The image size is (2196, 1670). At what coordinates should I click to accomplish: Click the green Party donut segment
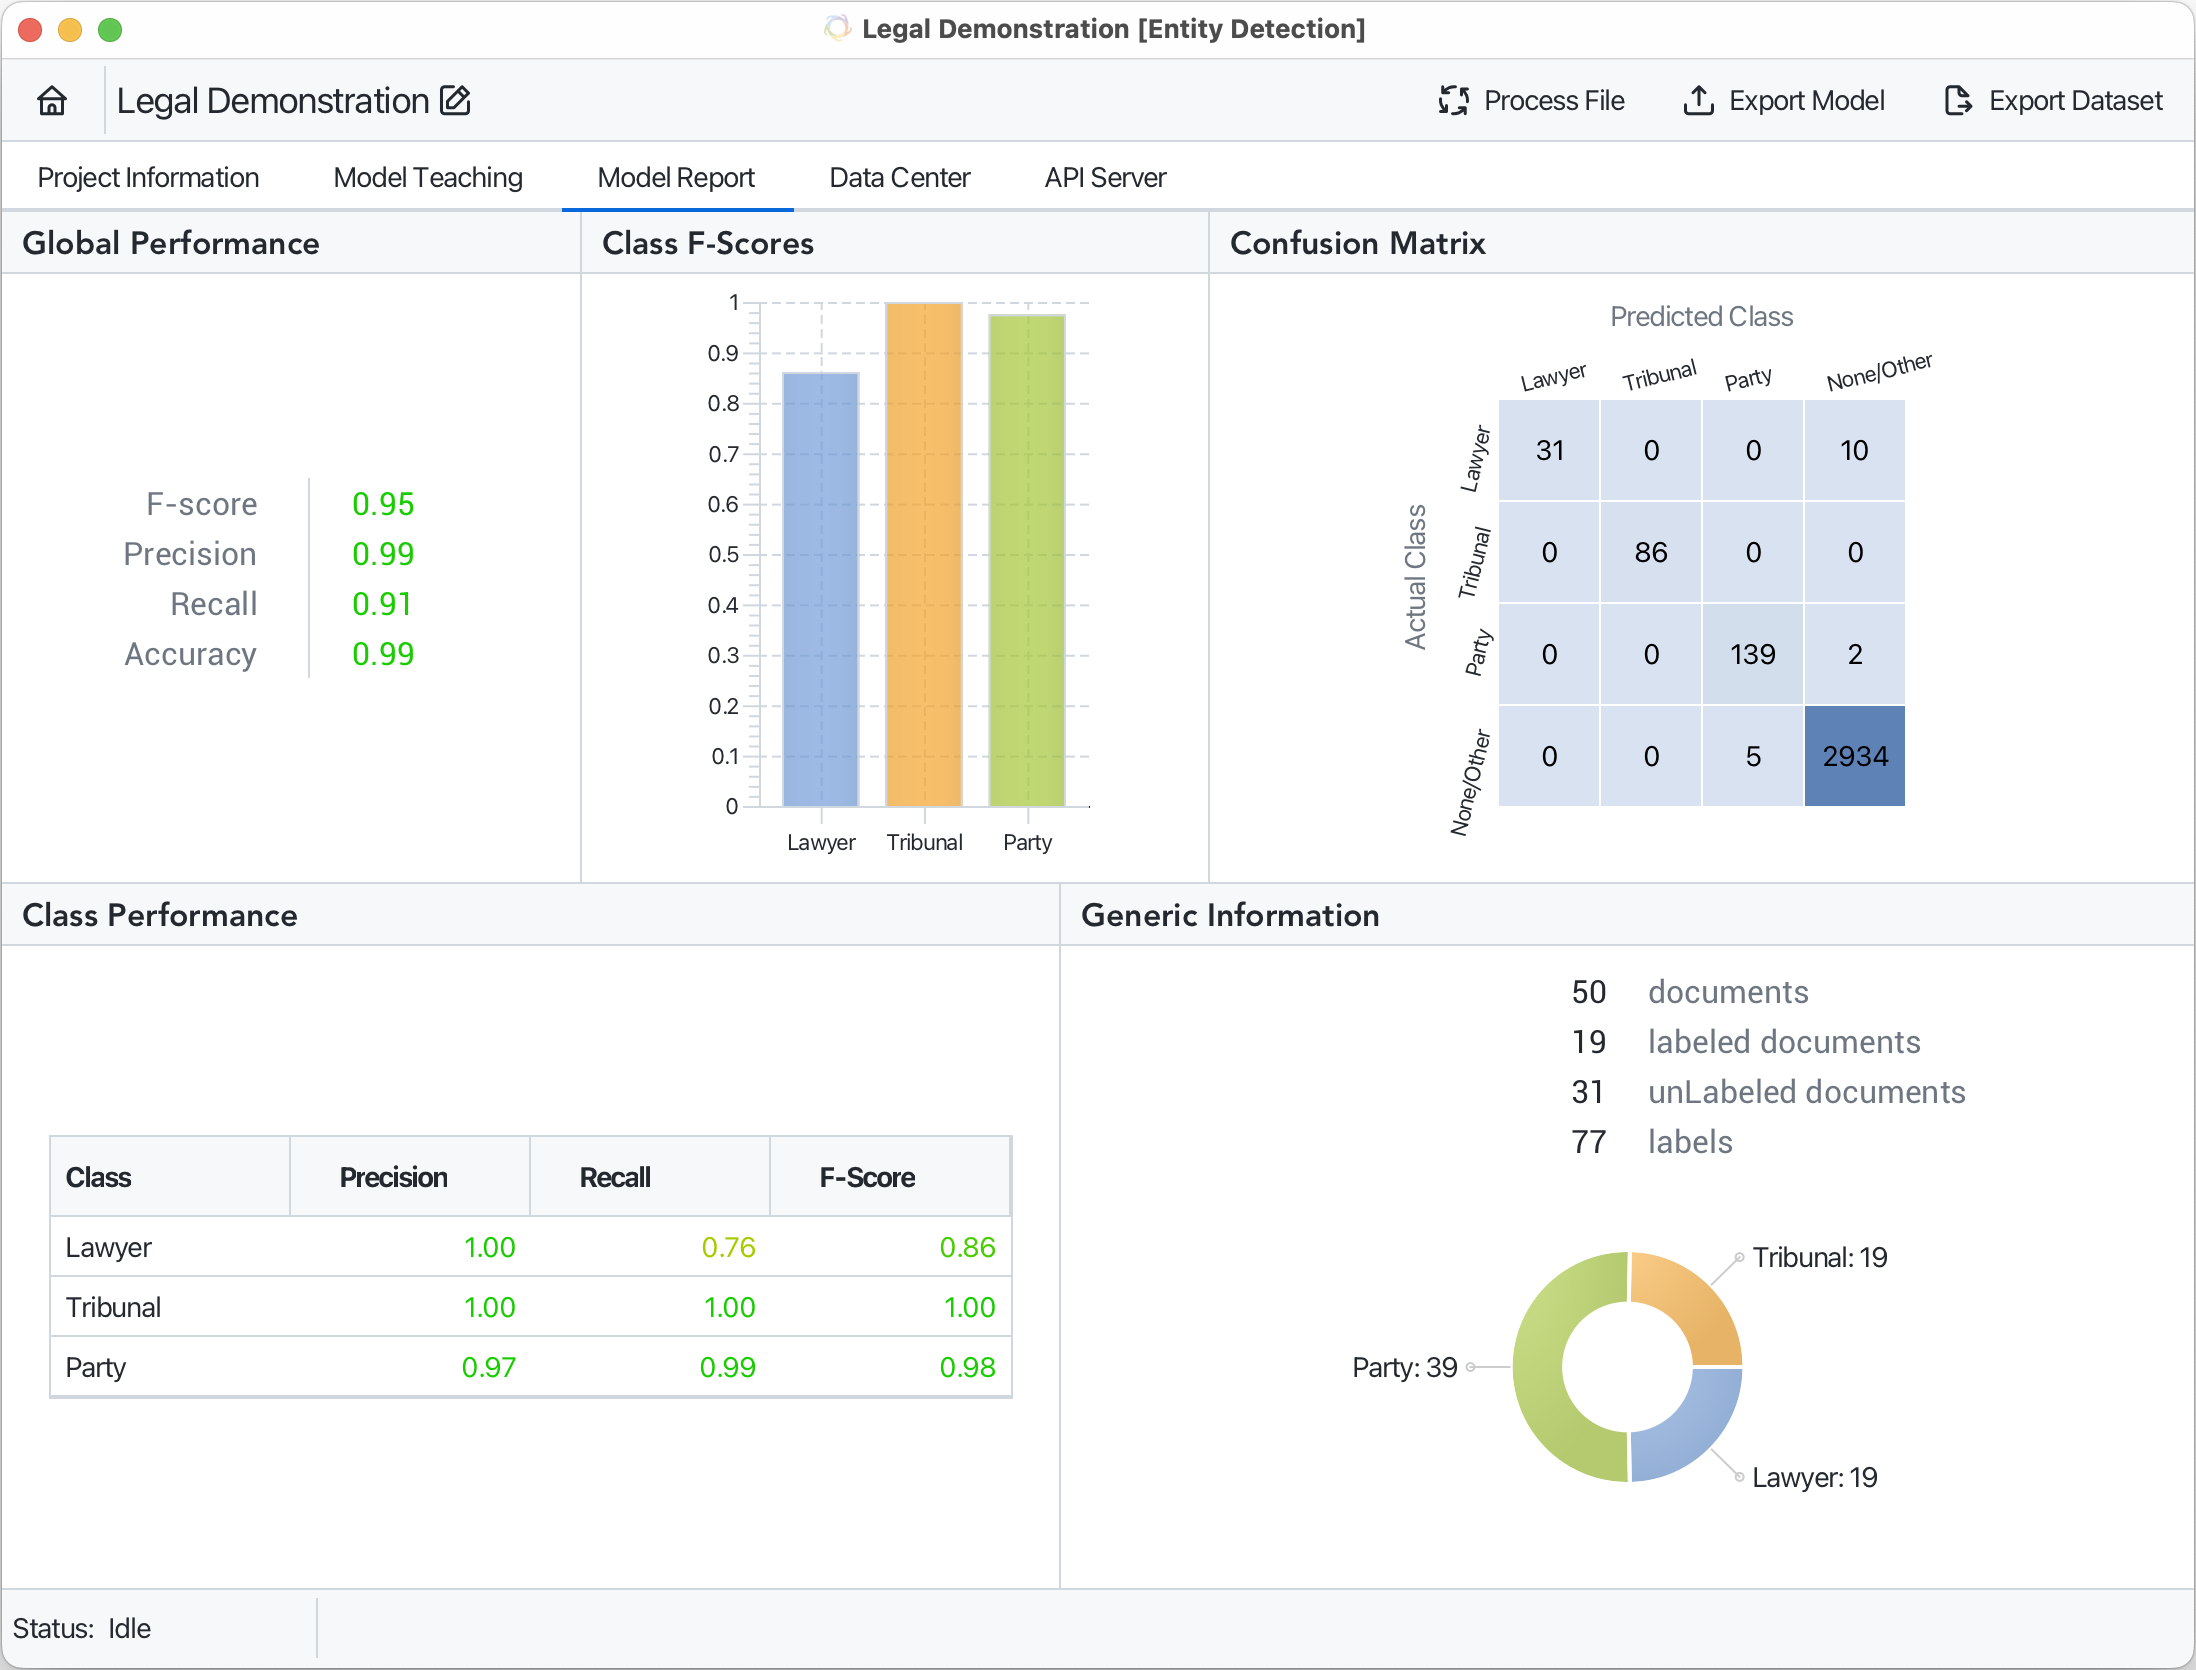1538,1368
